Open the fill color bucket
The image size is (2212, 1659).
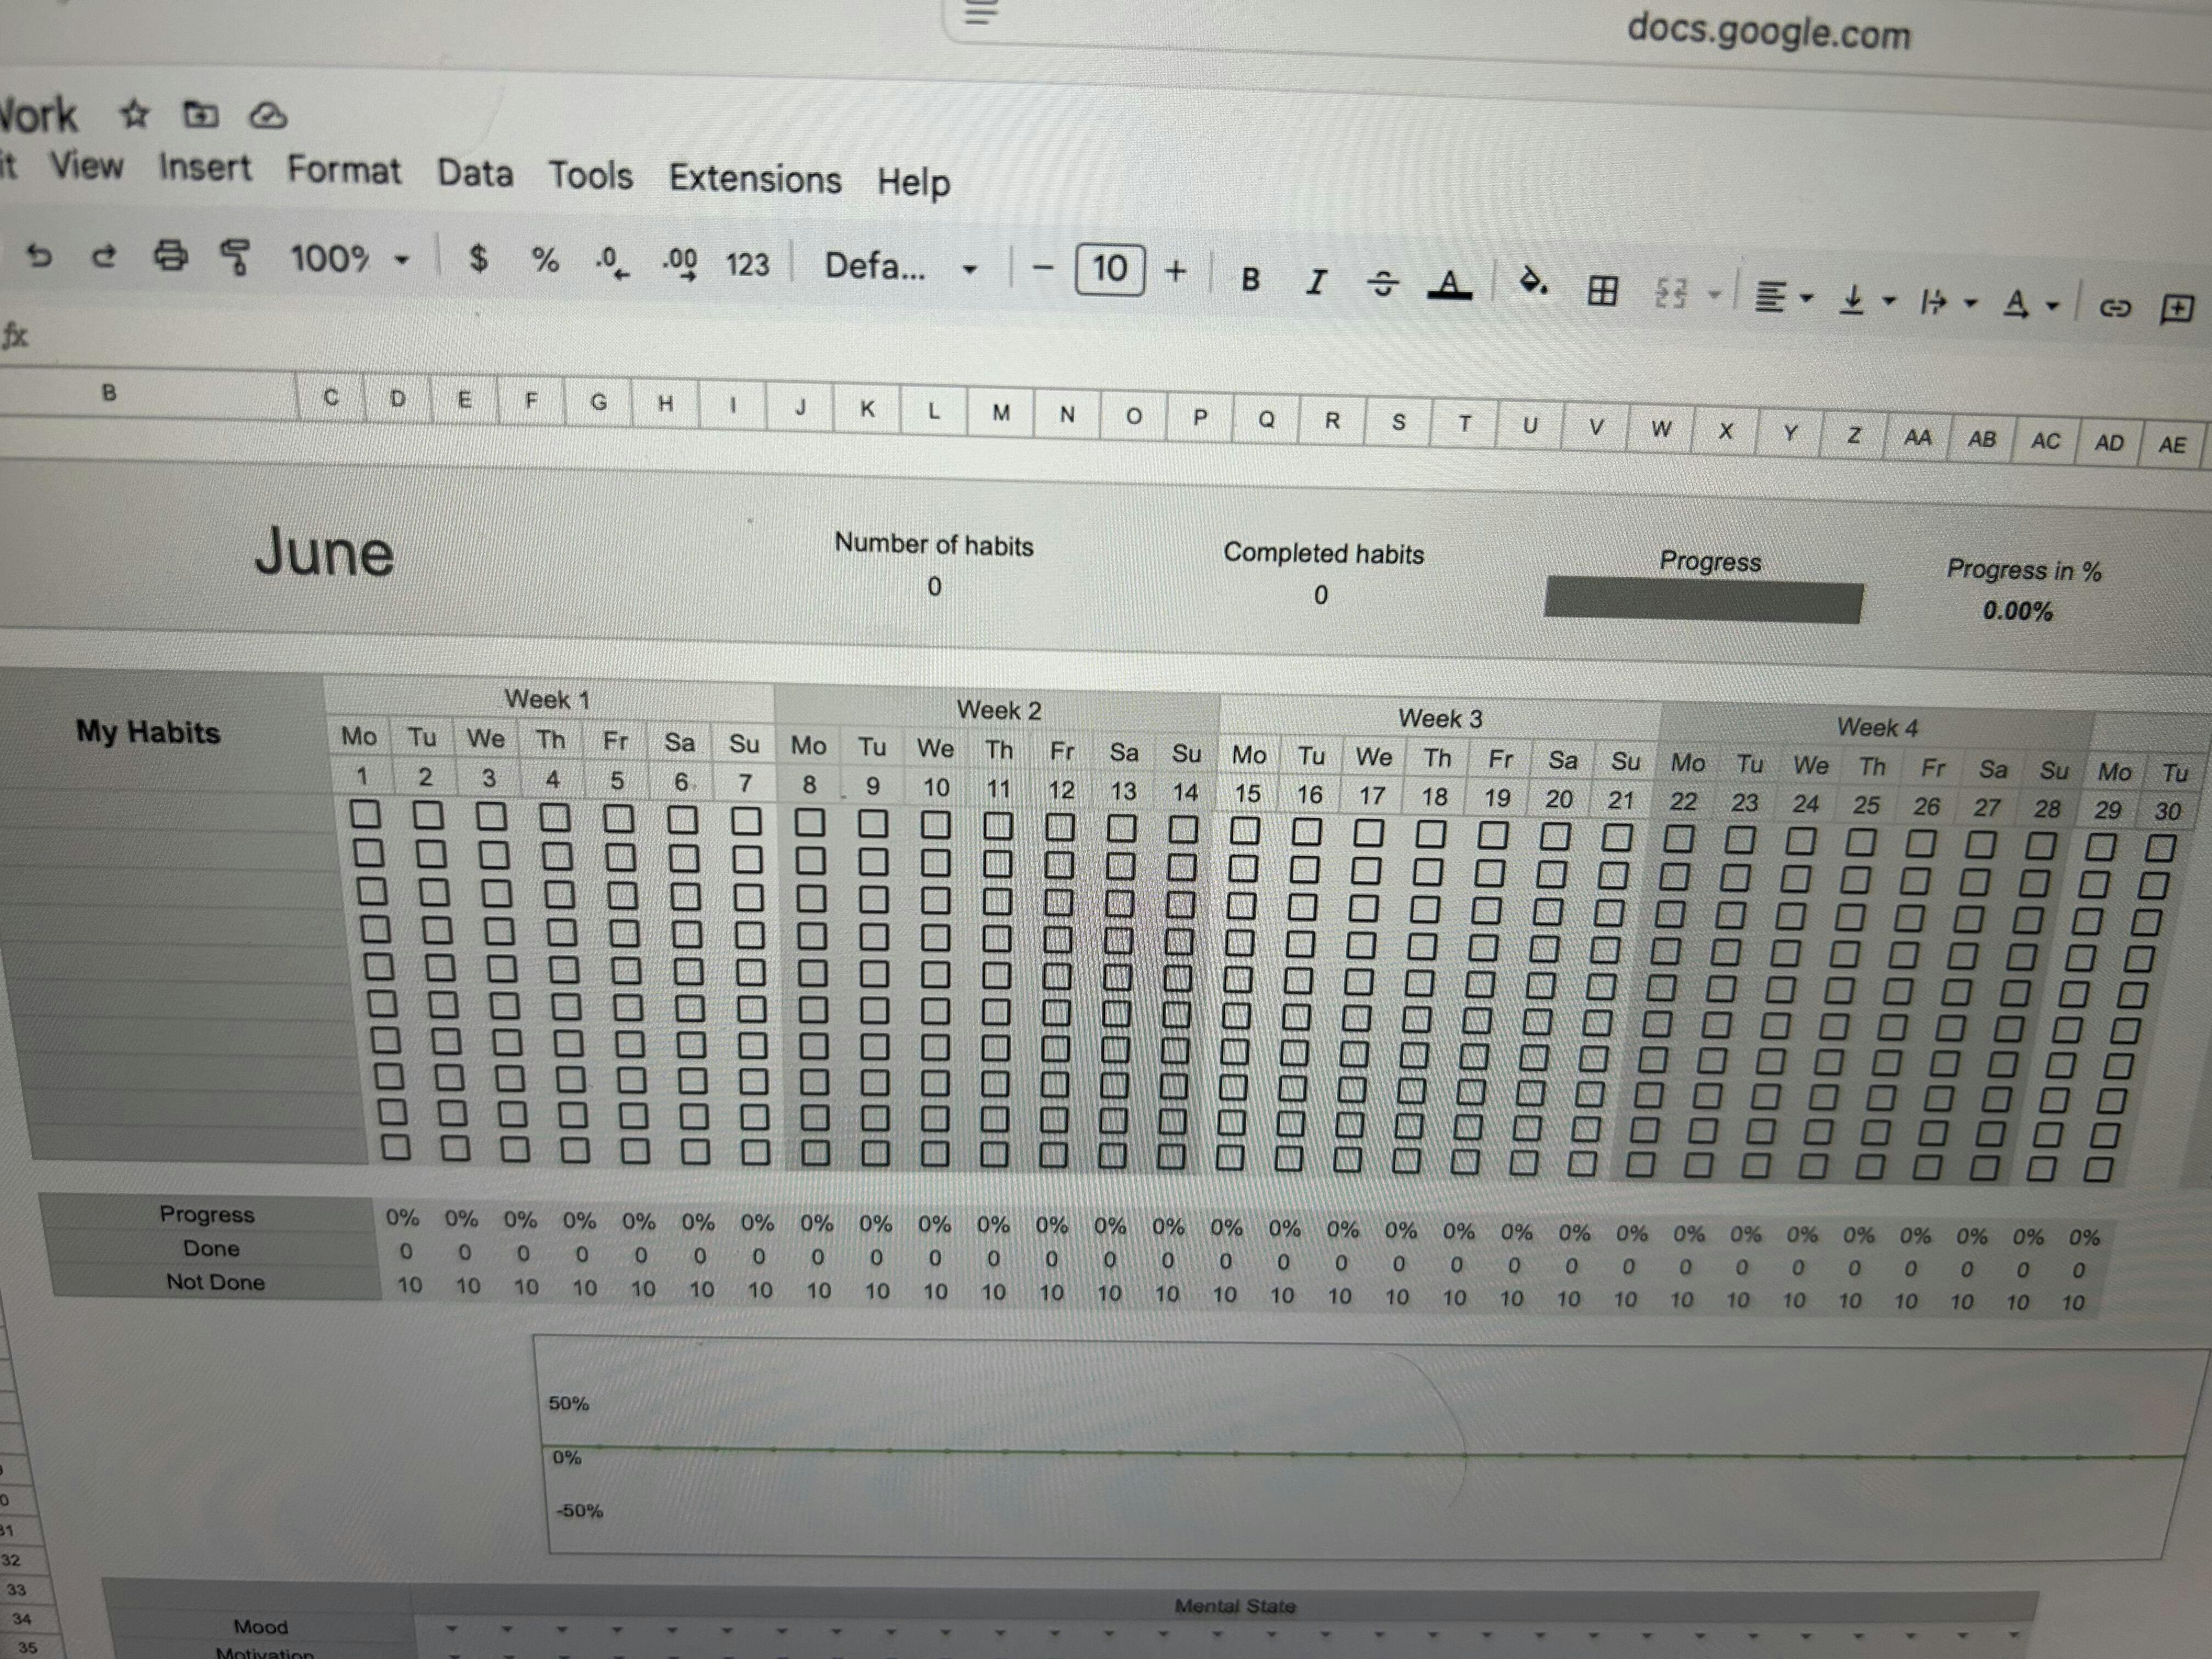pos(1532,284)
